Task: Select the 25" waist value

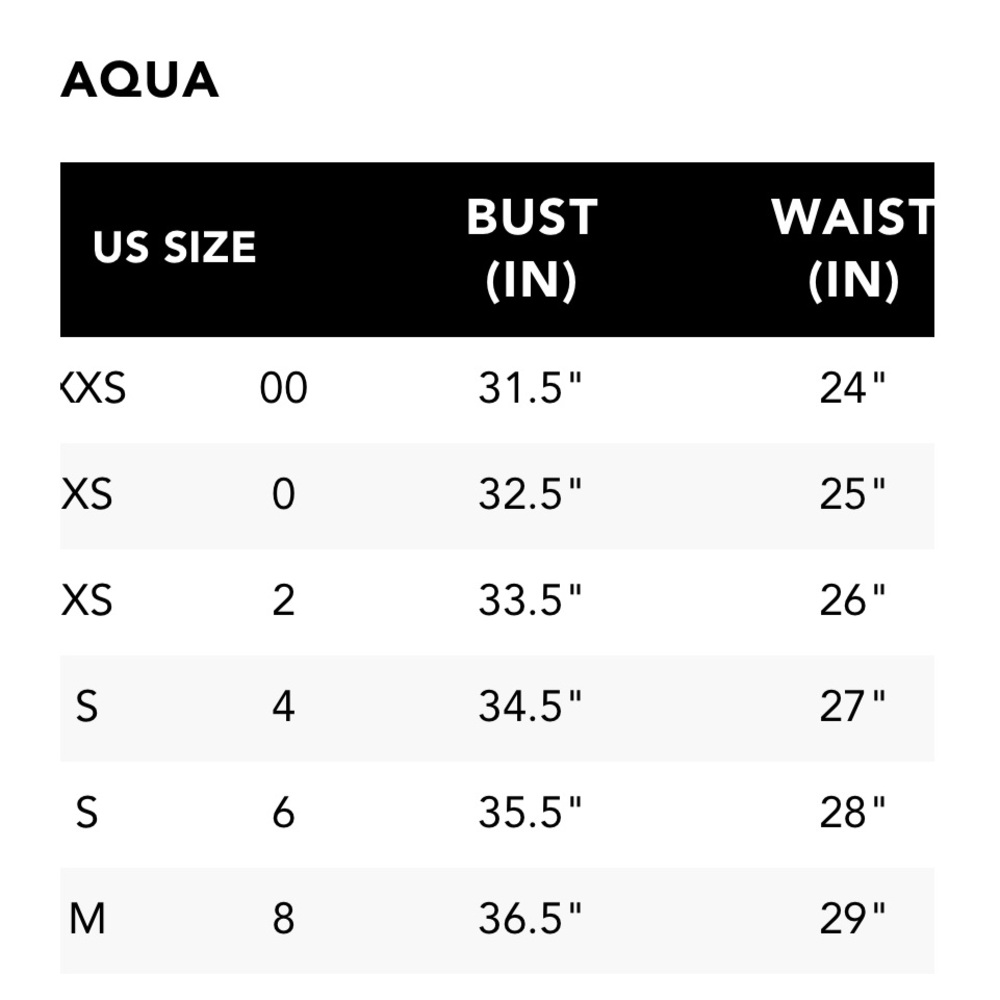Action: [x=853, y=494]
